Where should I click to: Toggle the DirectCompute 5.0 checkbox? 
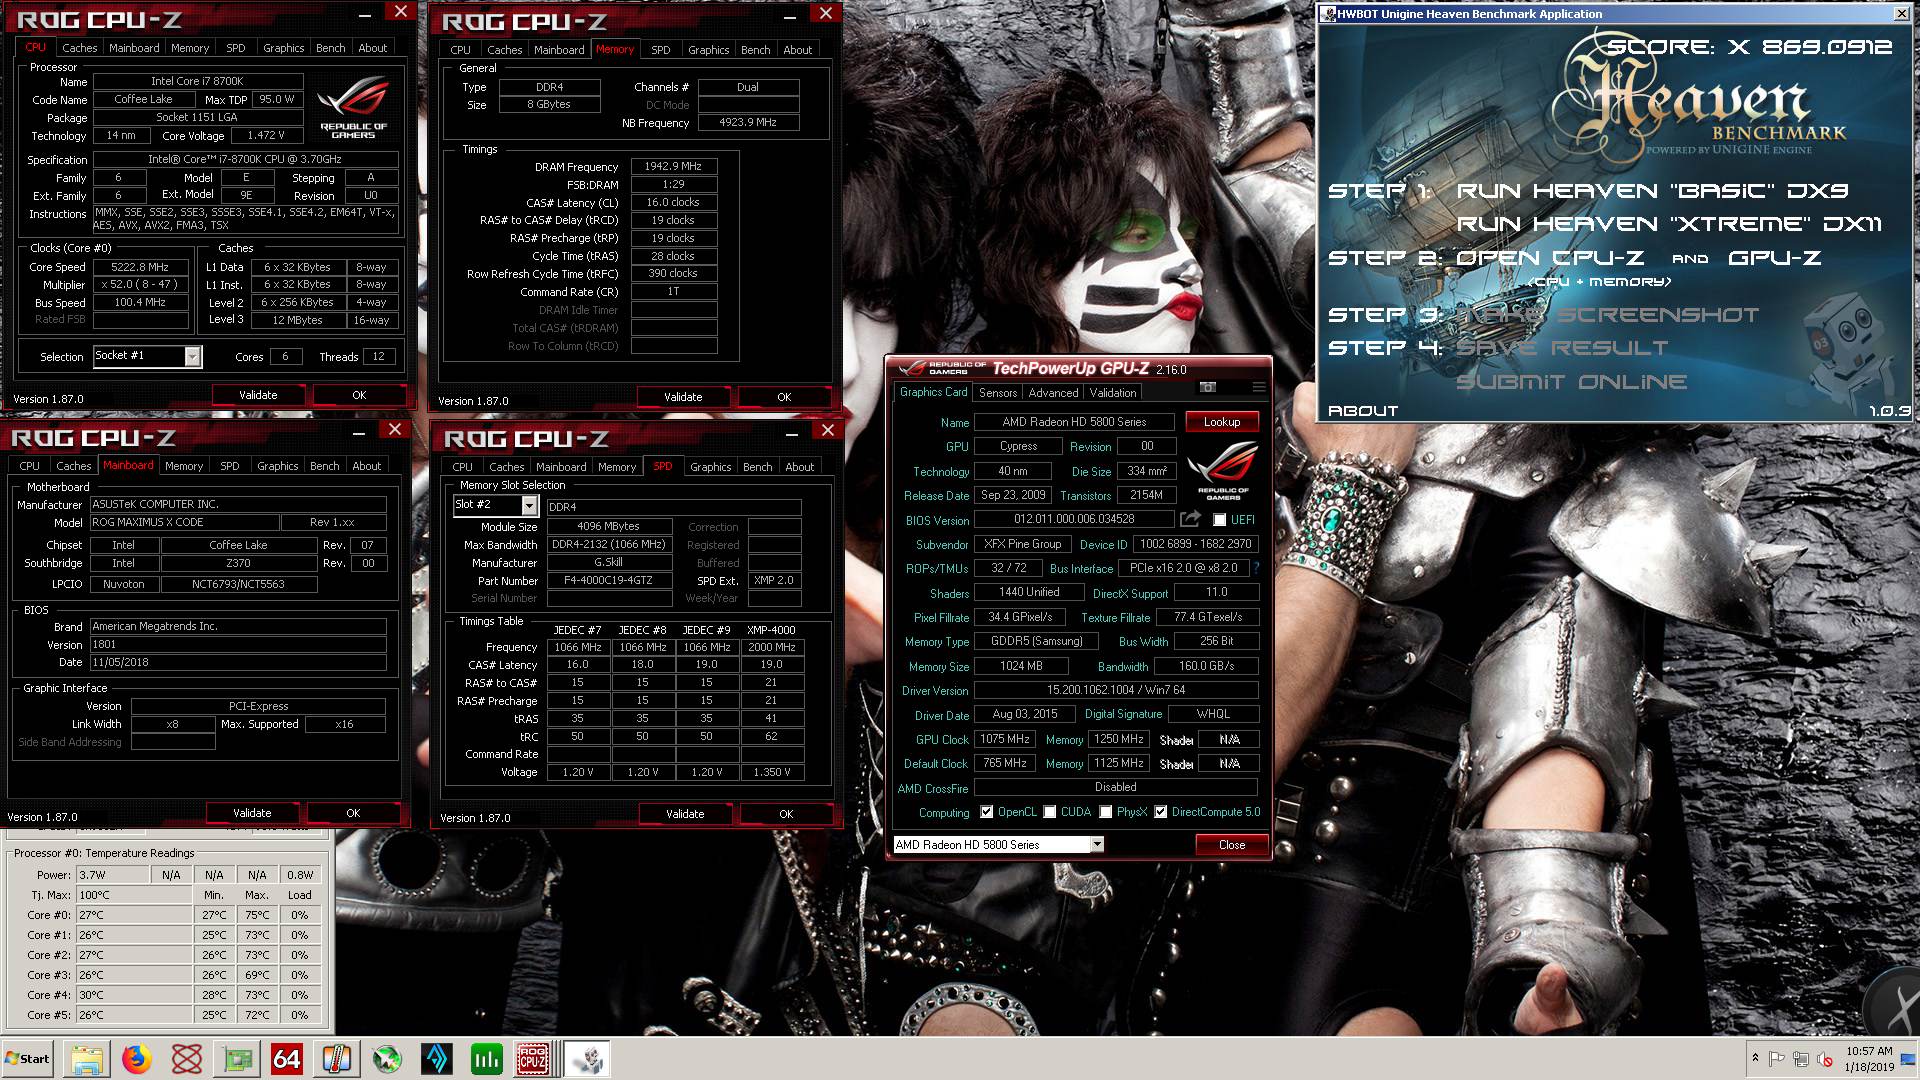(x=1161, y=812)
